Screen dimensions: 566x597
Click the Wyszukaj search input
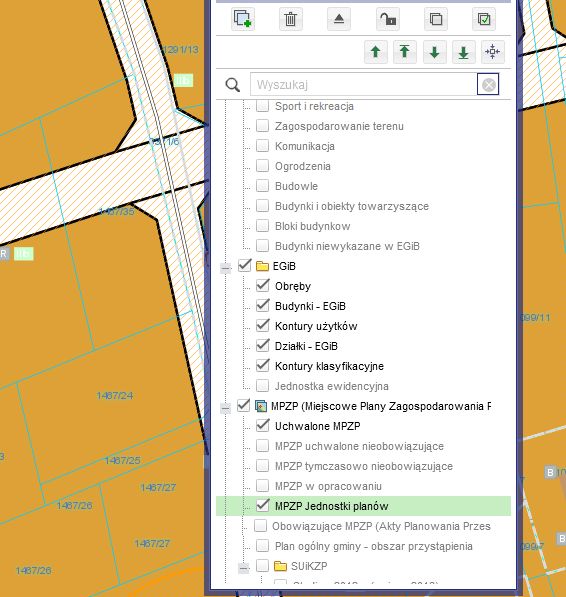click(x=364, y=85)
